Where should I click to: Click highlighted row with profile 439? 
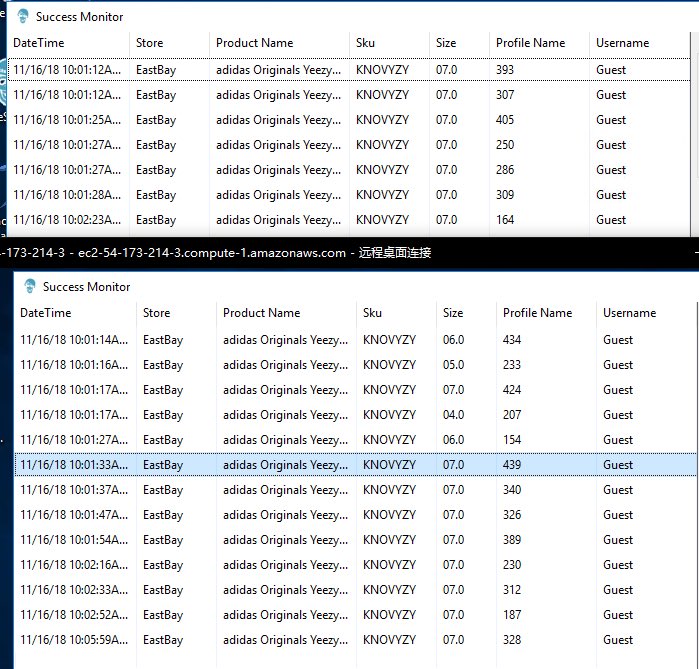tap(356, 465)
